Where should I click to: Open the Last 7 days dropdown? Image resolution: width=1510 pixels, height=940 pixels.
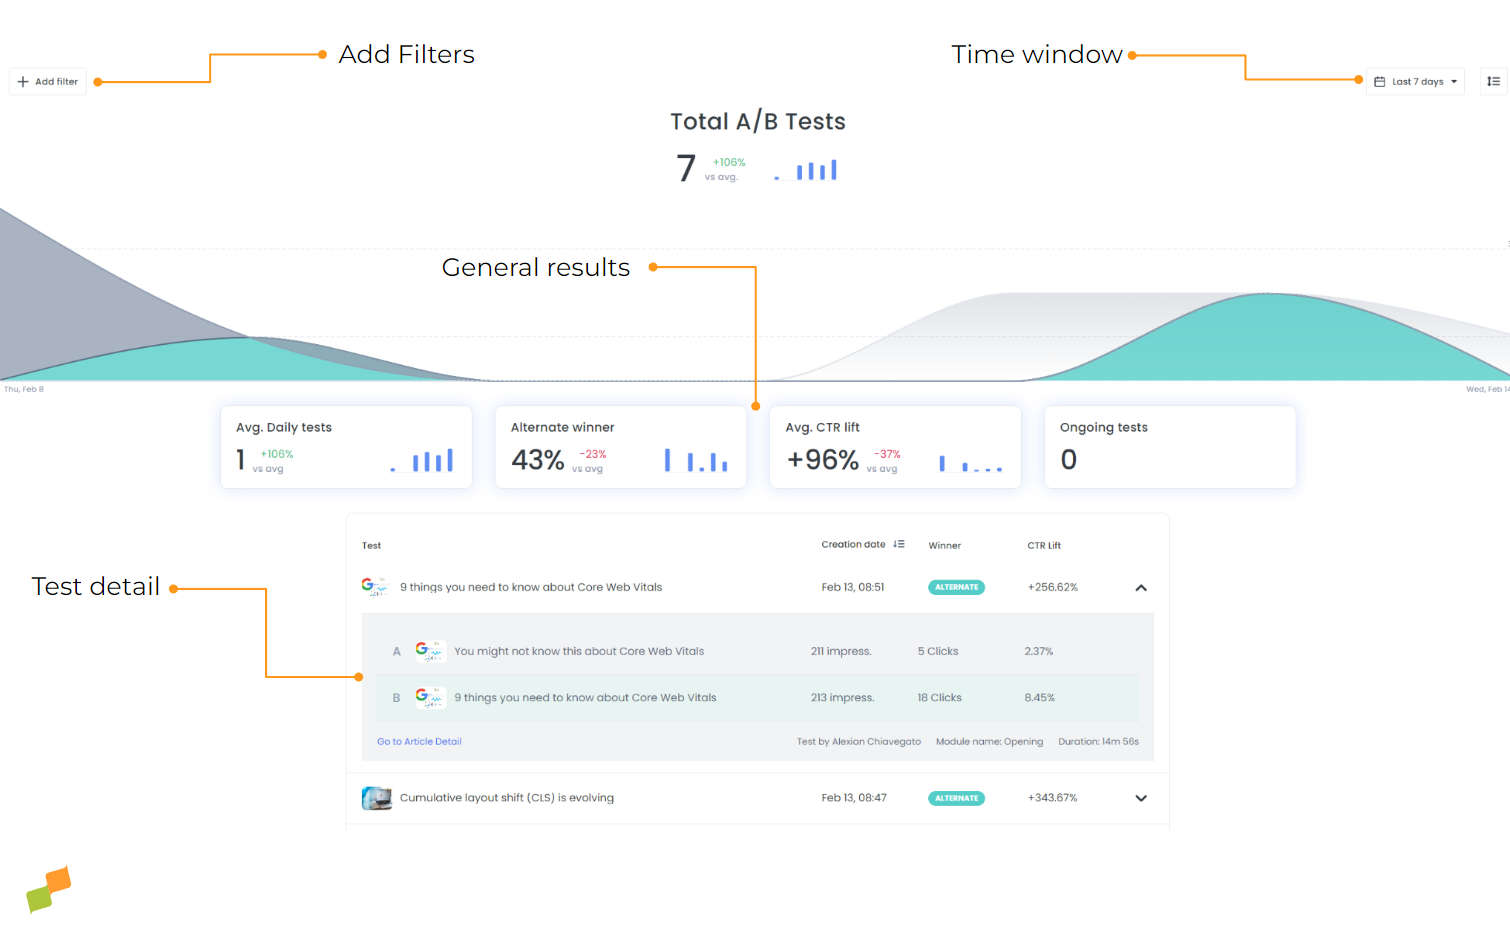[1415, 81]
